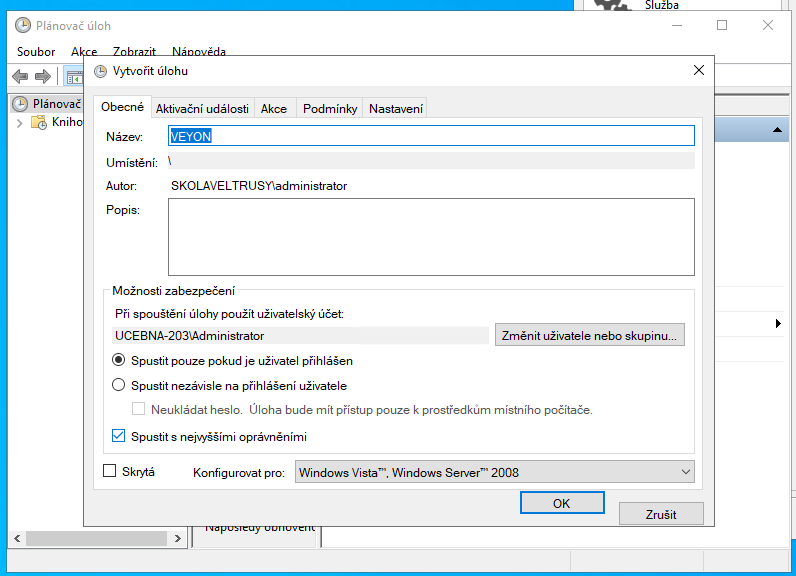Click into the Popis text area
796x576 pixels.
pyautogui.click(x=431, y=236)
